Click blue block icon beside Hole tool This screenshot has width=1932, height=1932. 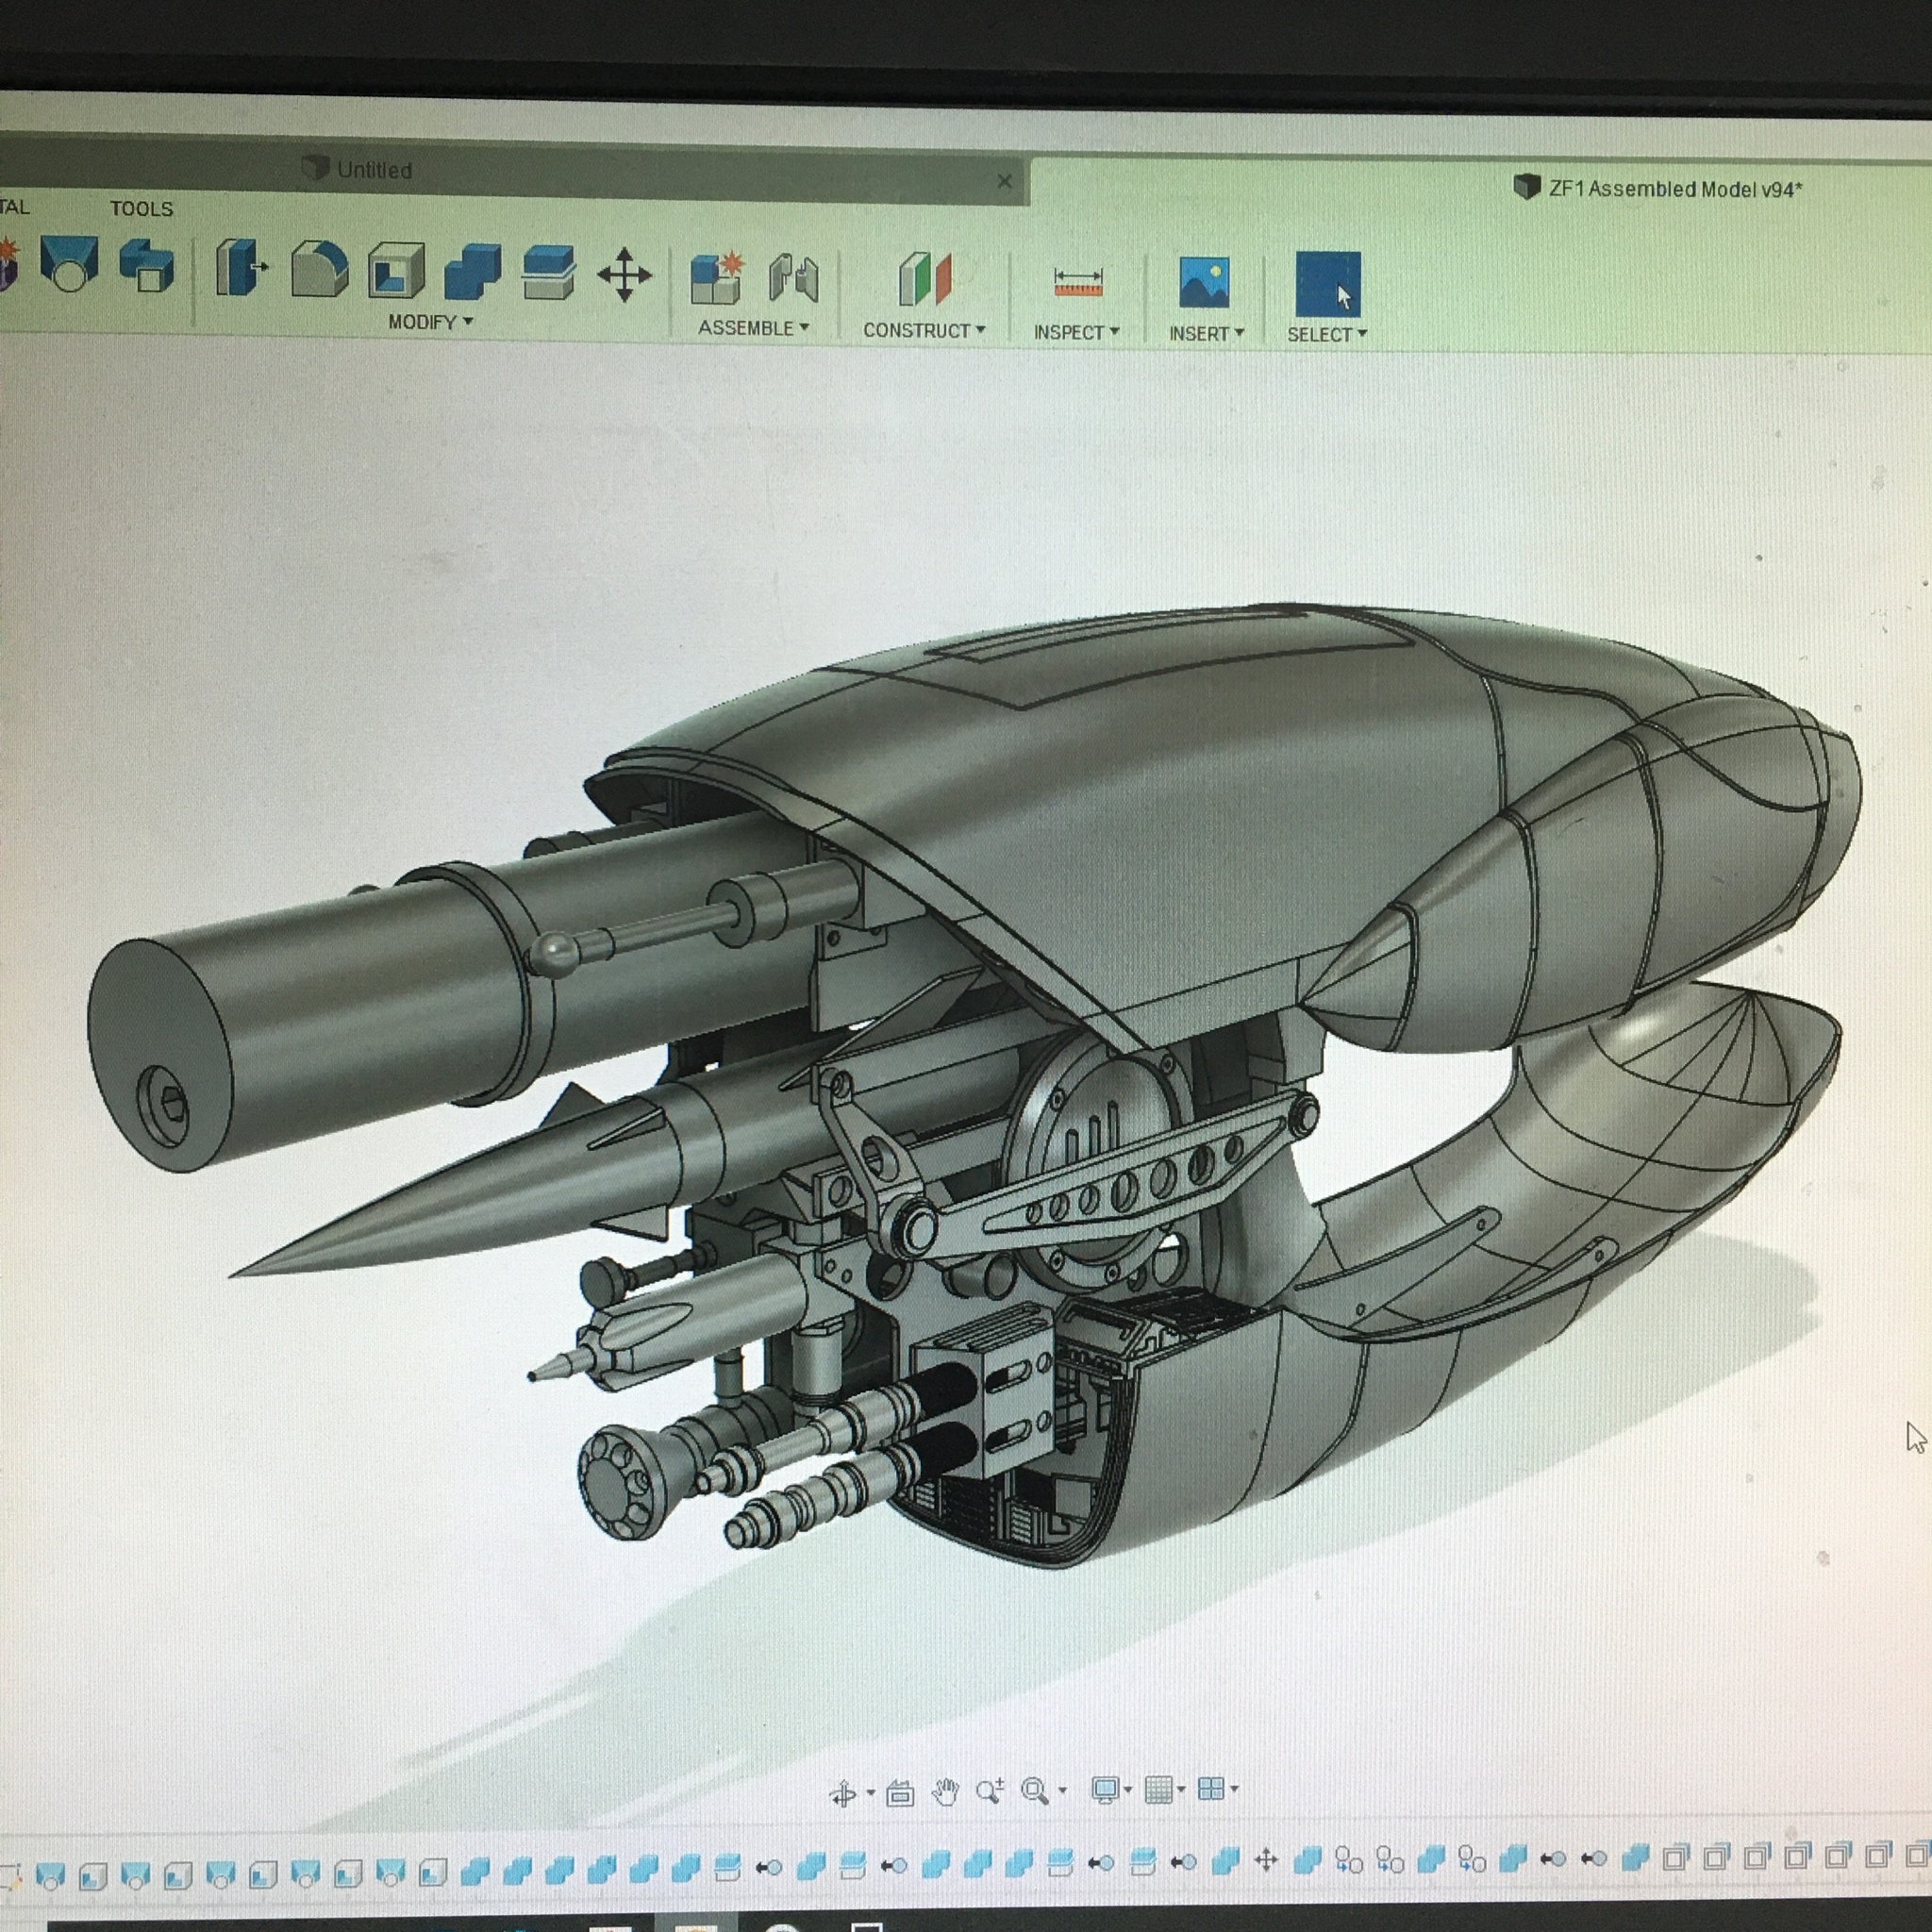click(x=146, y=265)
